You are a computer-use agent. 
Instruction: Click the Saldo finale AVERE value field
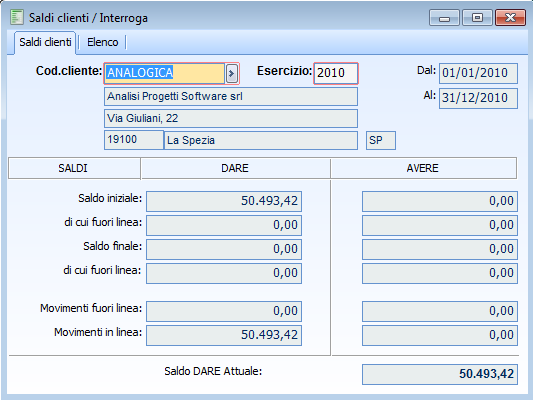click(440, 249)
